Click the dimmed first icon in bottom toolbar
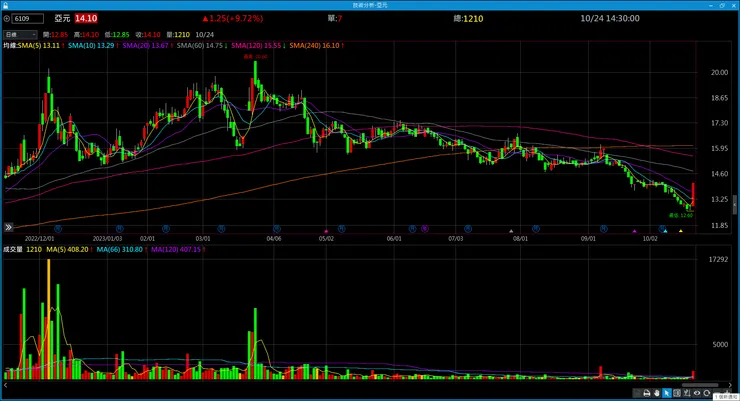This screenshot has height=401, width=740. pos(637,393)
